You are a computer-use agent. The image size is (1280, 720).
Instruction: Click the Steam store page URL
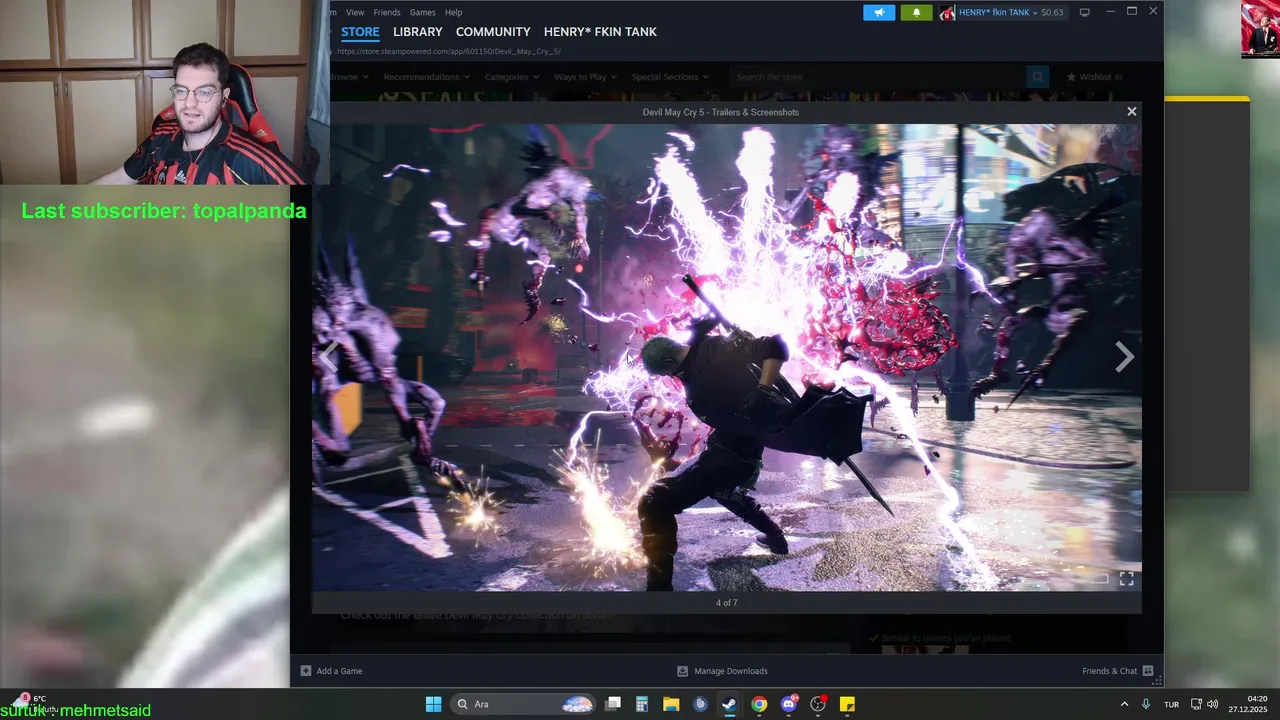(449, 51)
